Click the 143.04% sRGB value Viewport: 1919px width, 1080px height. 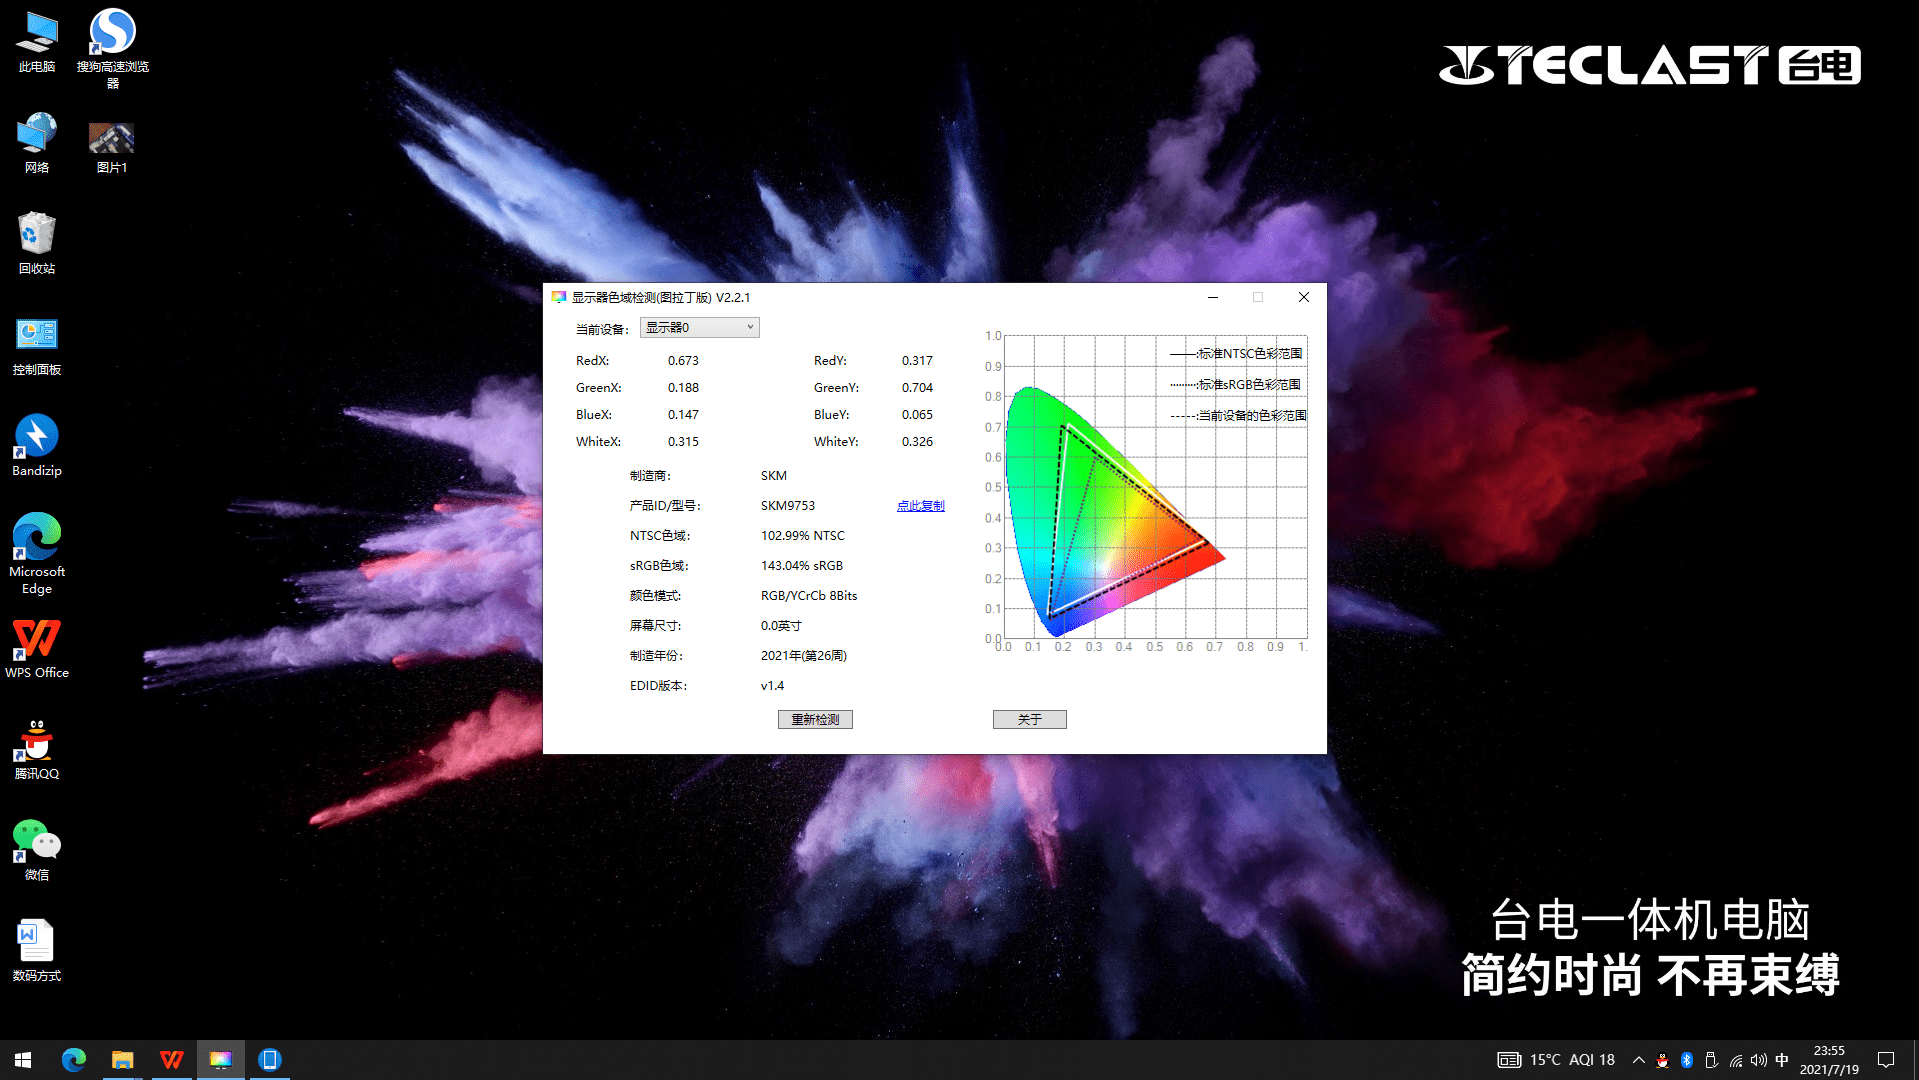802,566
